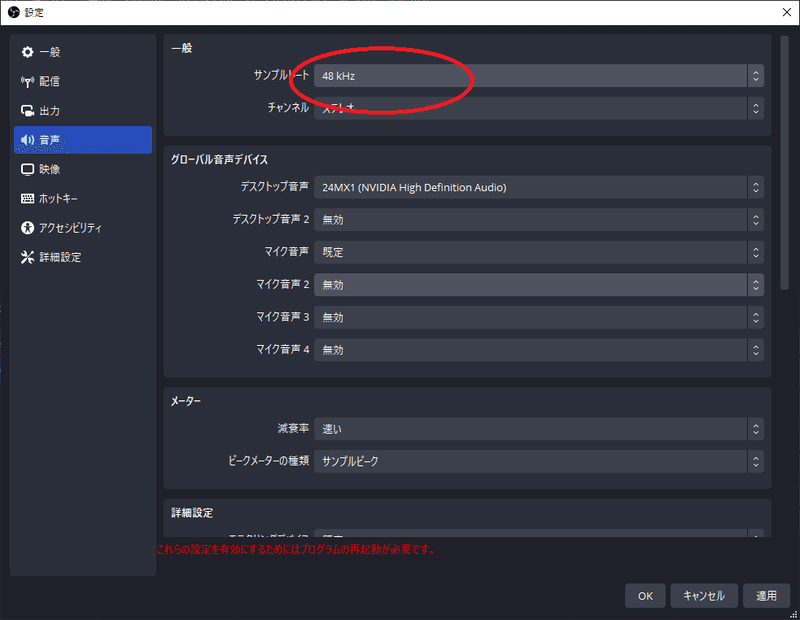Viewport: 800px width, 620px height.
Task: Click the 減衰率 dropdown arrow
Action: click(x=756, y=429)
